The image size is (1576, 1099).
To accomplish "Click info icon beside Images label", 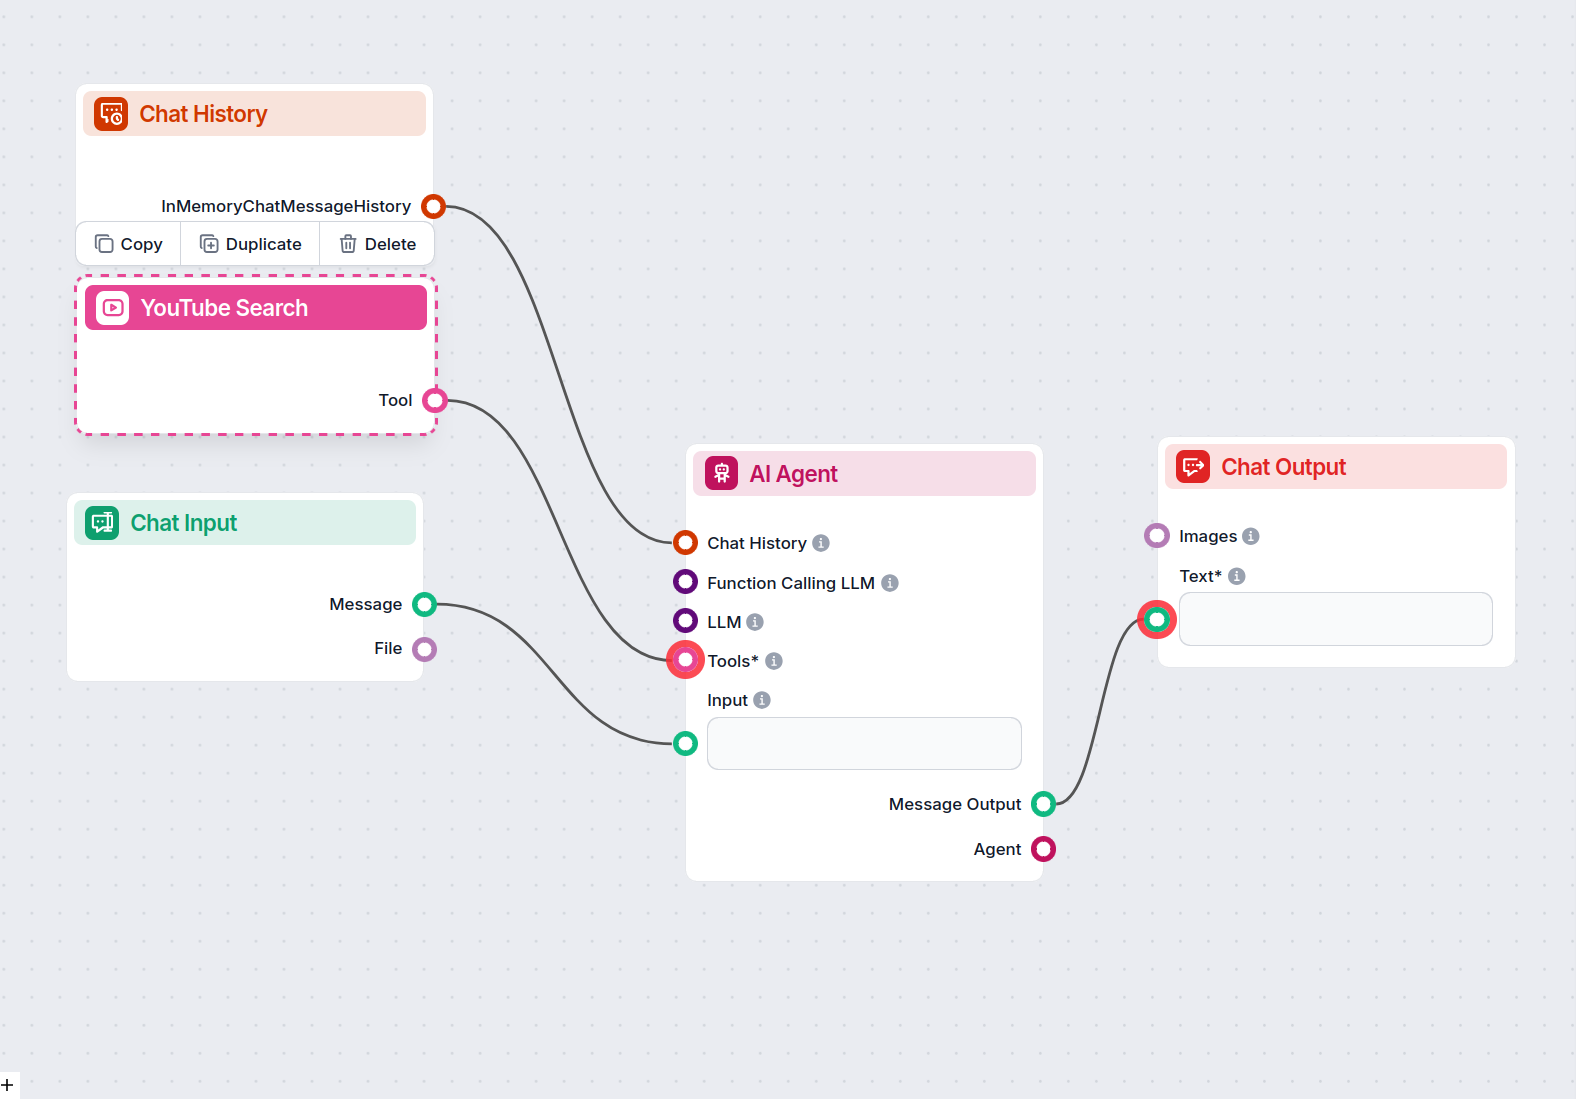I will 1251,536.
